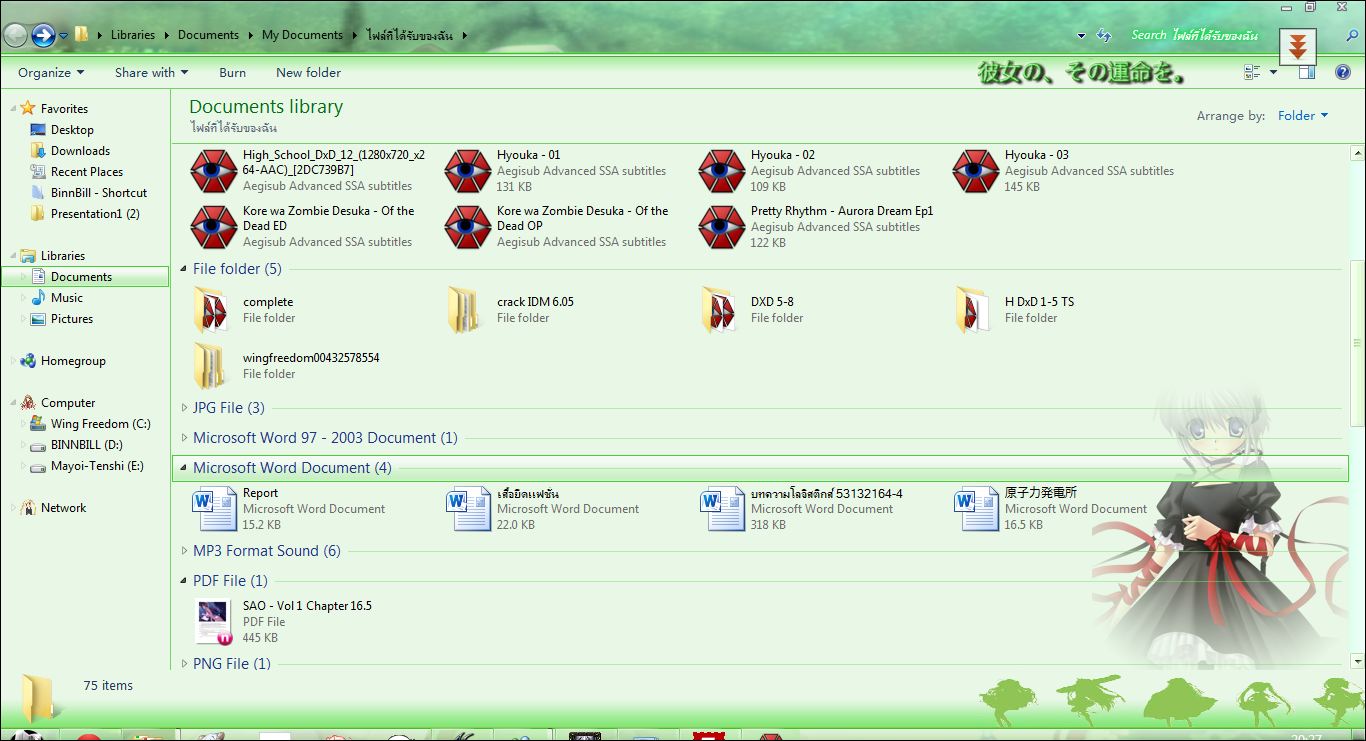
Task: Expand the PNG File (1) group
Action: pos(184,664)
